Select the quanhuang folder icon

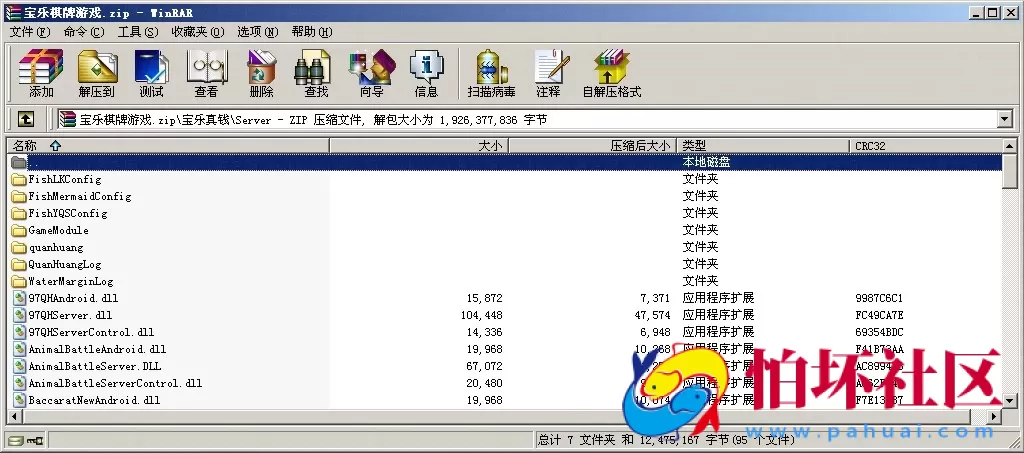(x=19, y=247)
